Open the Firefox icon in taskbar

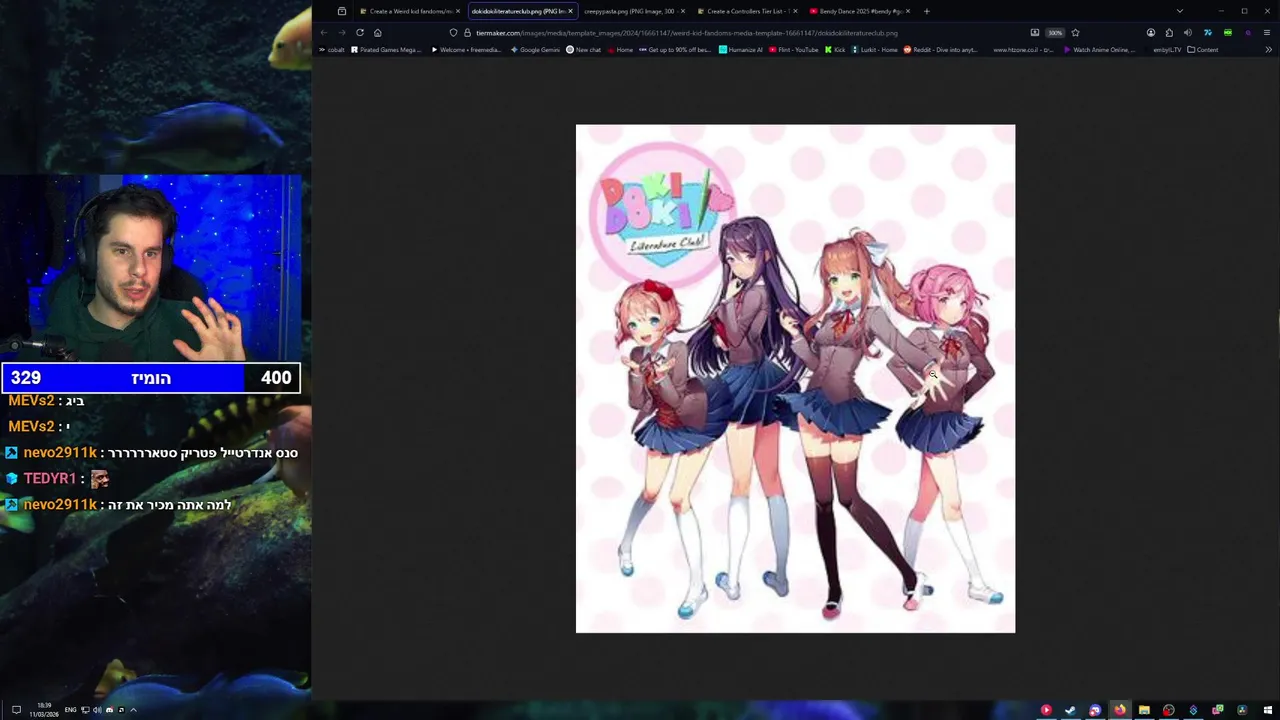(x=1120, y=710)
